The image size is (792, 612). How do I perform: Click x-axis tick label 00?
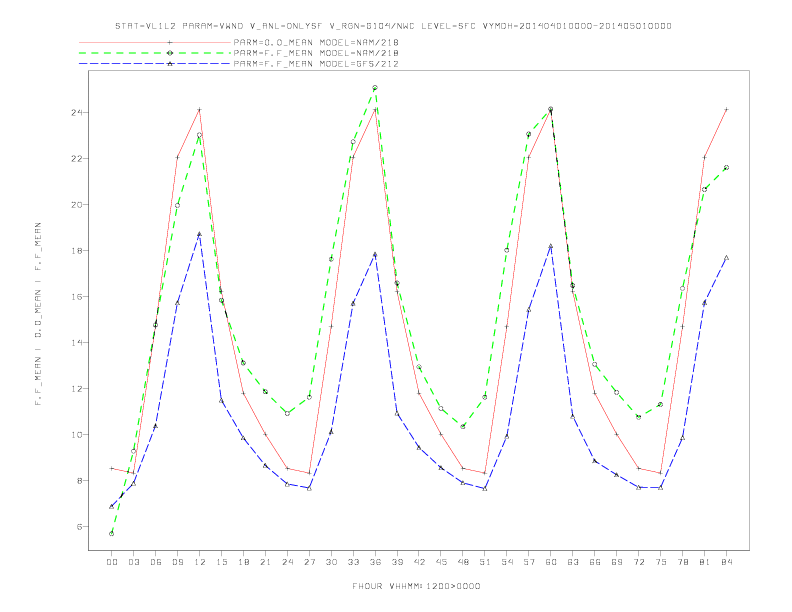tap(112, 562)
